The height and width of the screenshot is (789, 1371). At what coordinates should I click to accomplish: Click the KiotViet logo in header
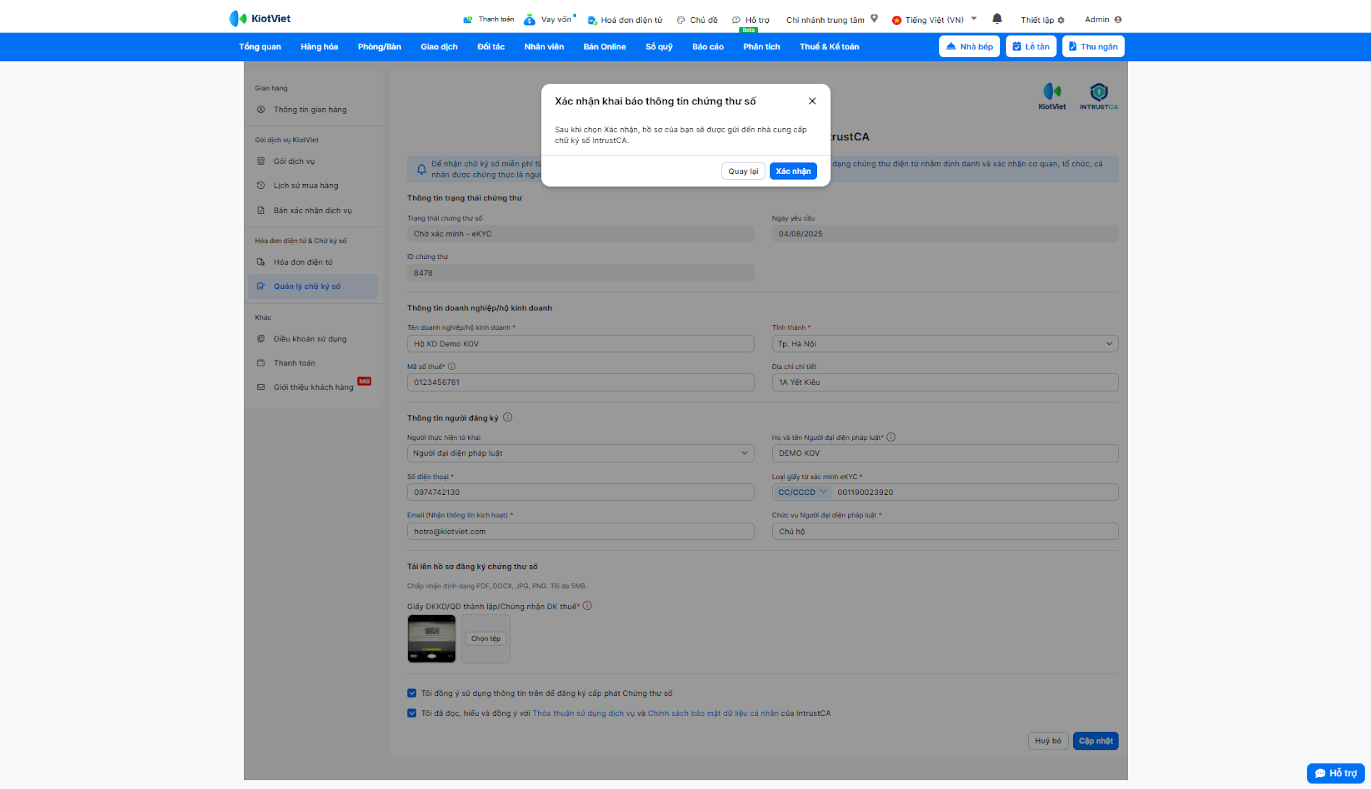[x=260, y=18]
